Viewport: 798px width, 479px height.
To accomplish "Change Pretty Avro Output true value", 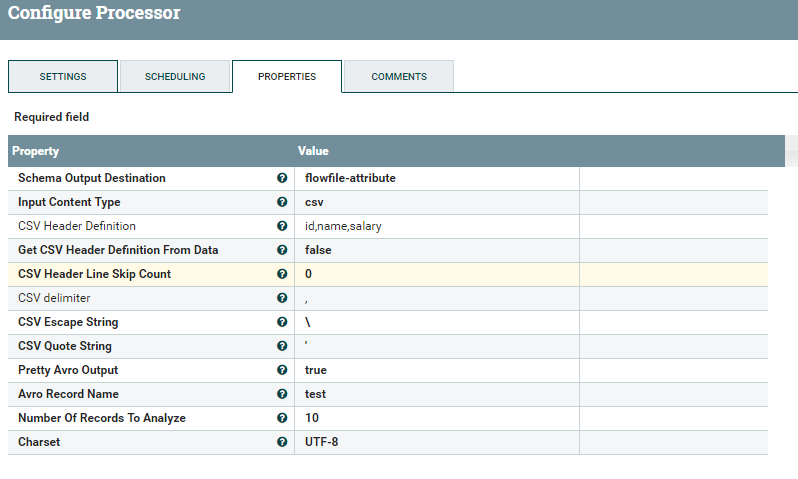I will 316,370.
